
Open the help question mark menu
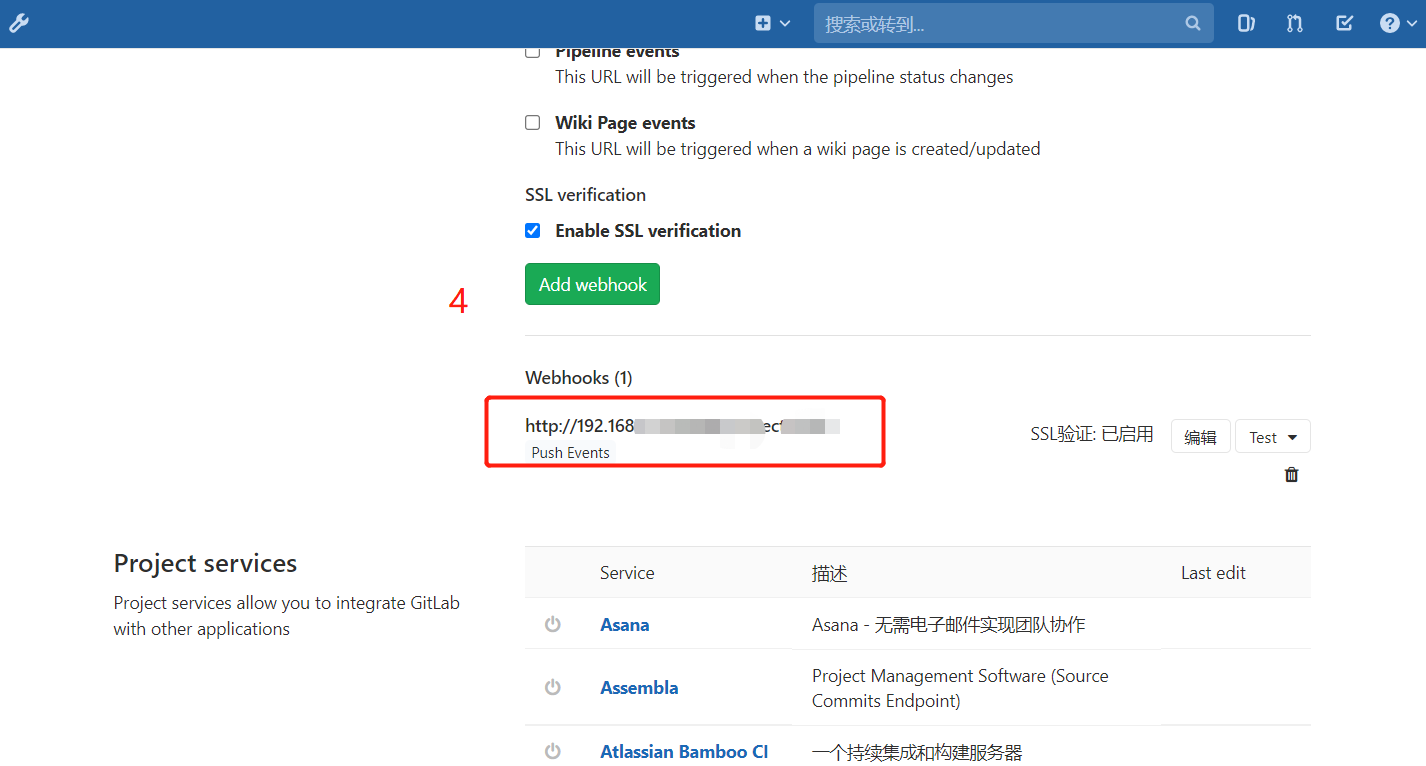(1397, 23)
